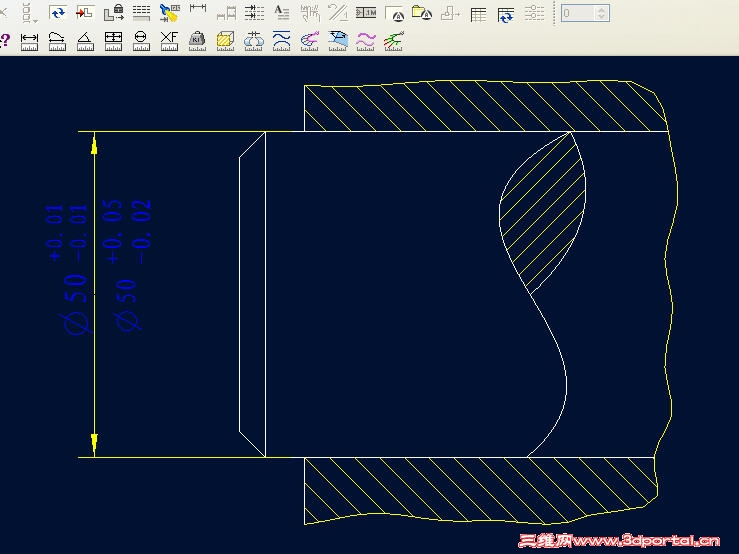
Task: Click the update tables icon
Action: [506, 14]
